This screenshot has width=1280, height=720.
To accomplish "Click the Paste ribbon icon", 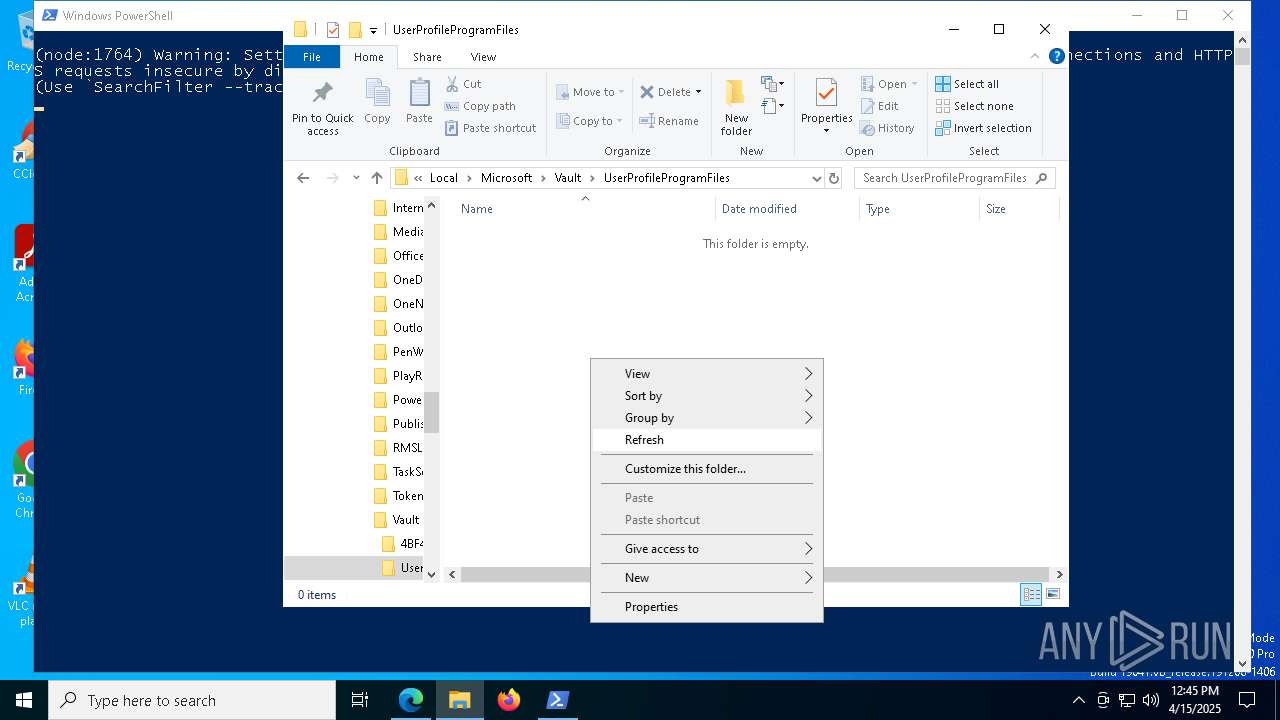I will point(419,102).
